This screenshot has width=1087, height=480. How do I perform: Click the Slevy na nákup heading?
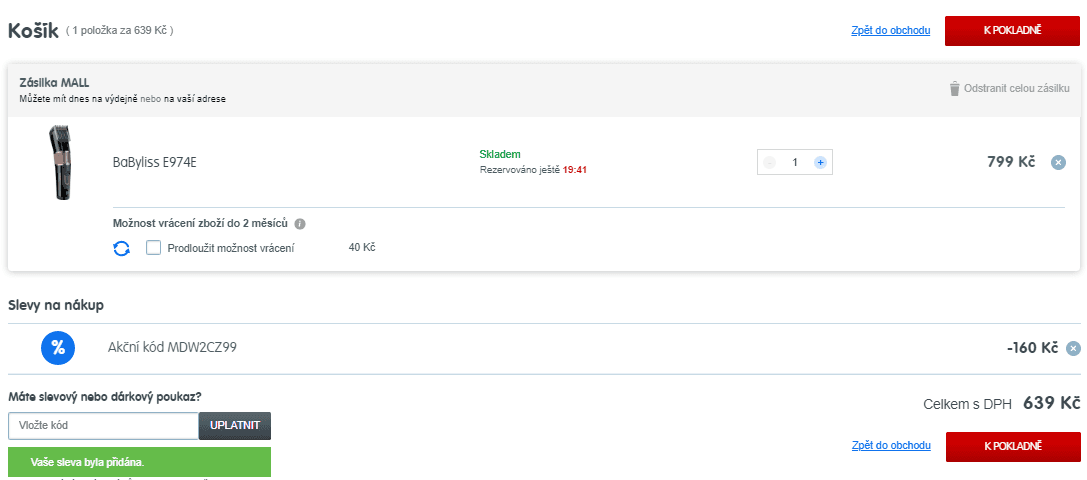tap(56, 305)
